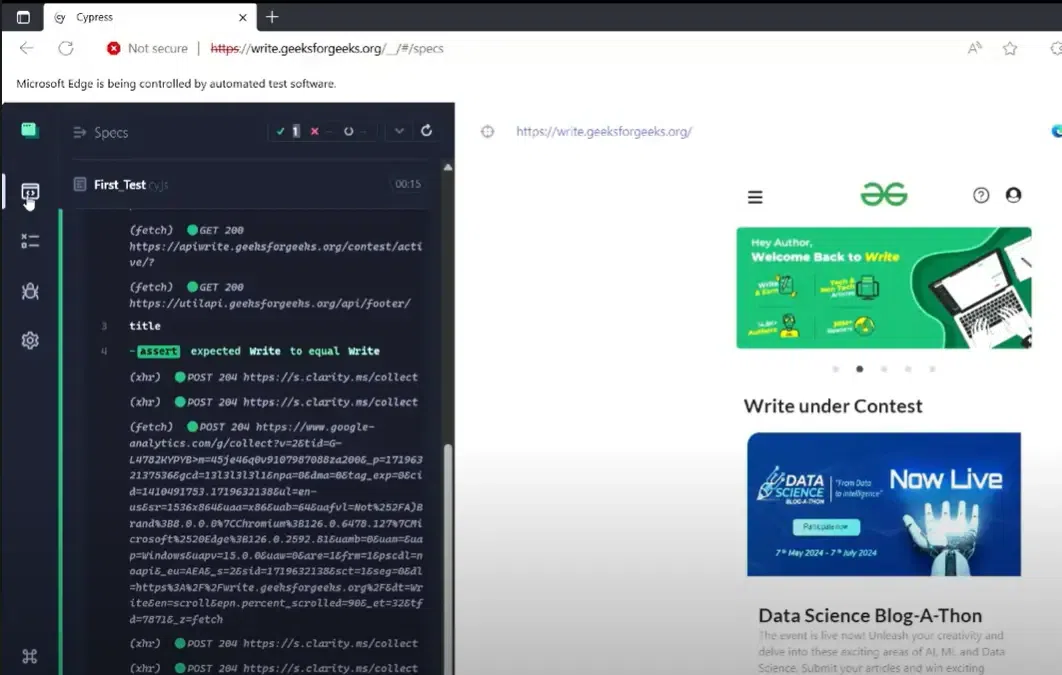Open Data Science Blog-A-Thon contest image
This screenshot has width=1062, height=675.
pos(884,504)
